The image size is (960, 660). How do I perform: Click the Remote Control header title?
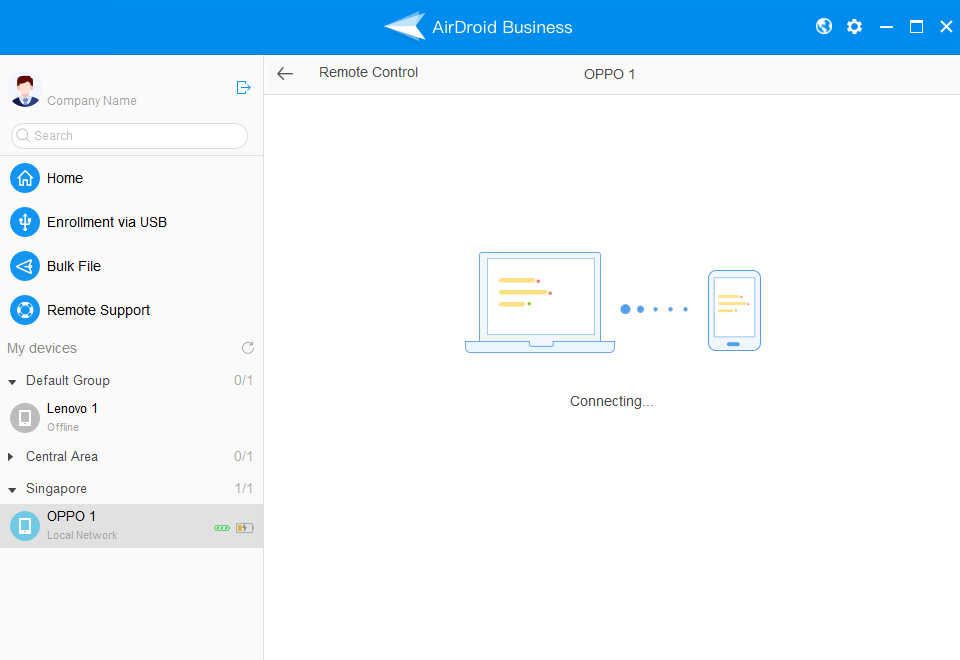pos(369,72)
